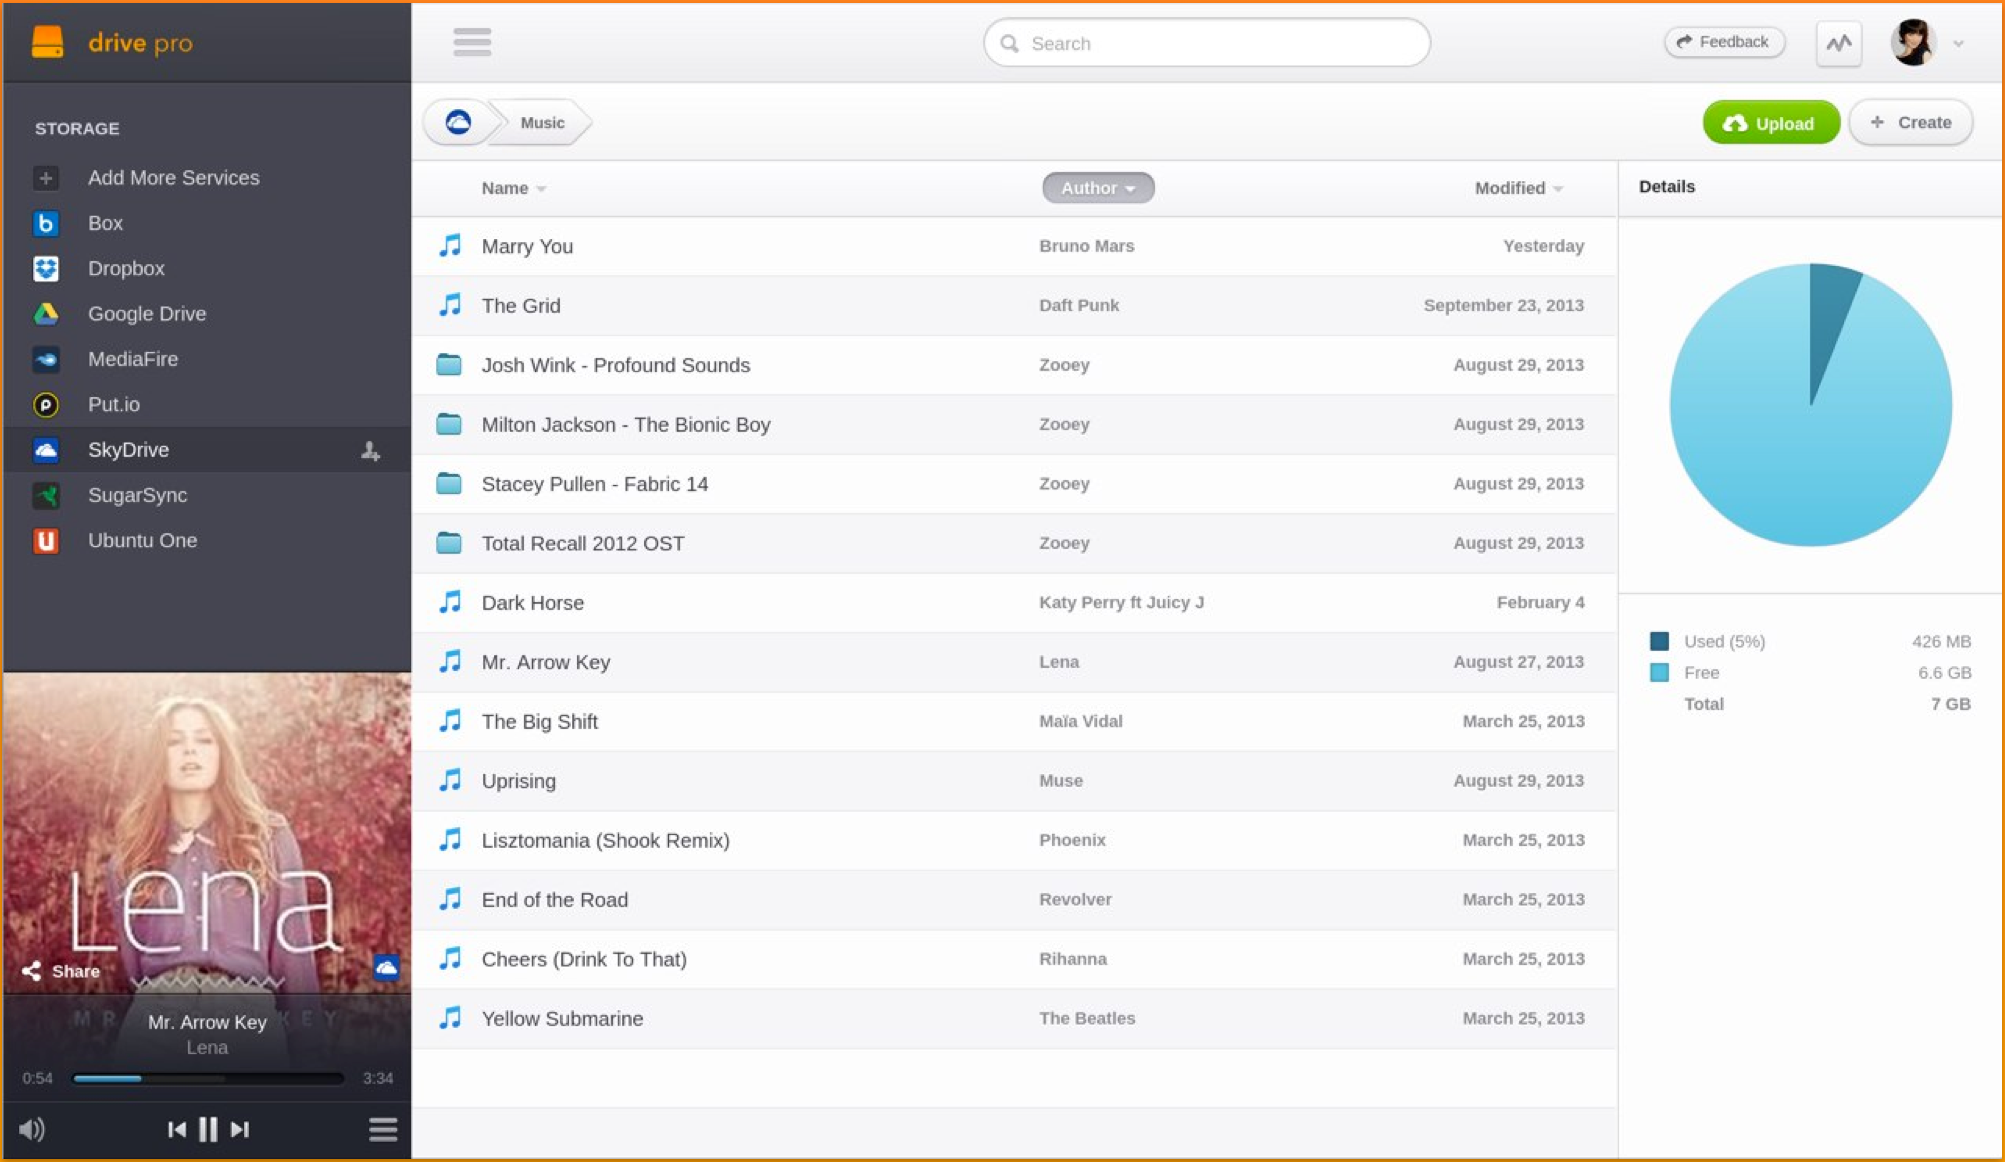The width and height of the screenshot is (2005, 1162).
Task: Click the Create button
Action: click(1910, 122)
